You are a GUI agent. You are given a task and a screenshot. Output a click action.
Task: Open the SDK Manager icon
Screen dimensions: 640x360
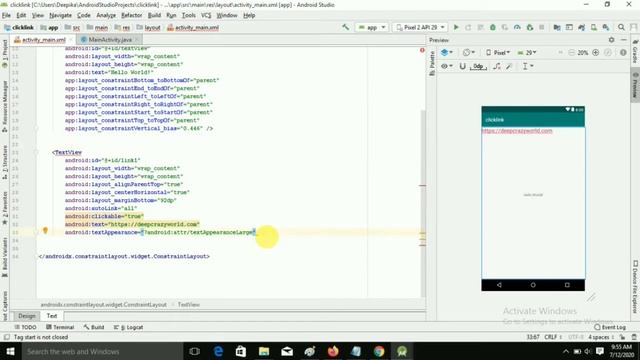[x=606, y=27]
